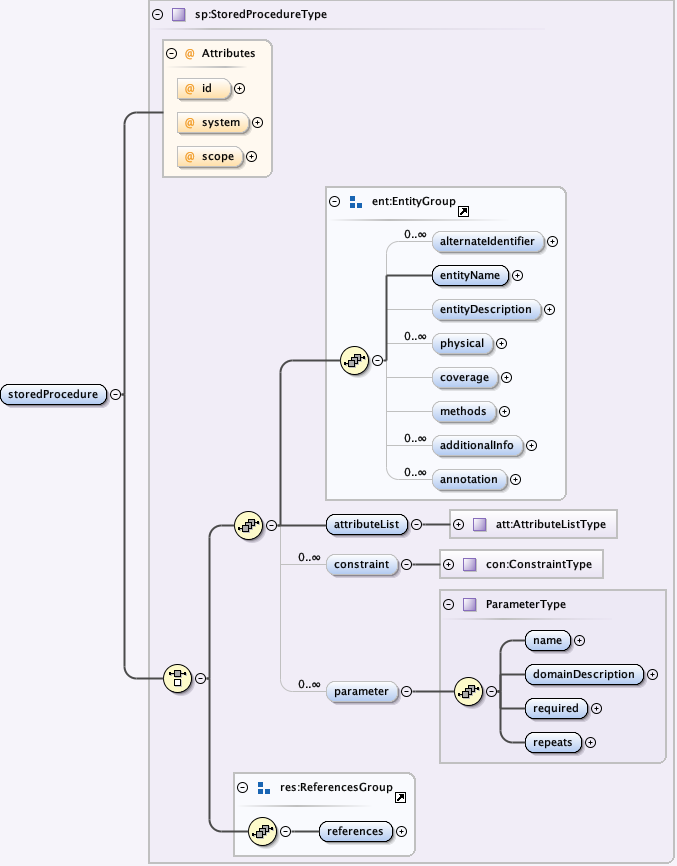Click the ReferencesGroup sequence compositor icon
This screenshot has height=866, width=677.
coord(262,830)
